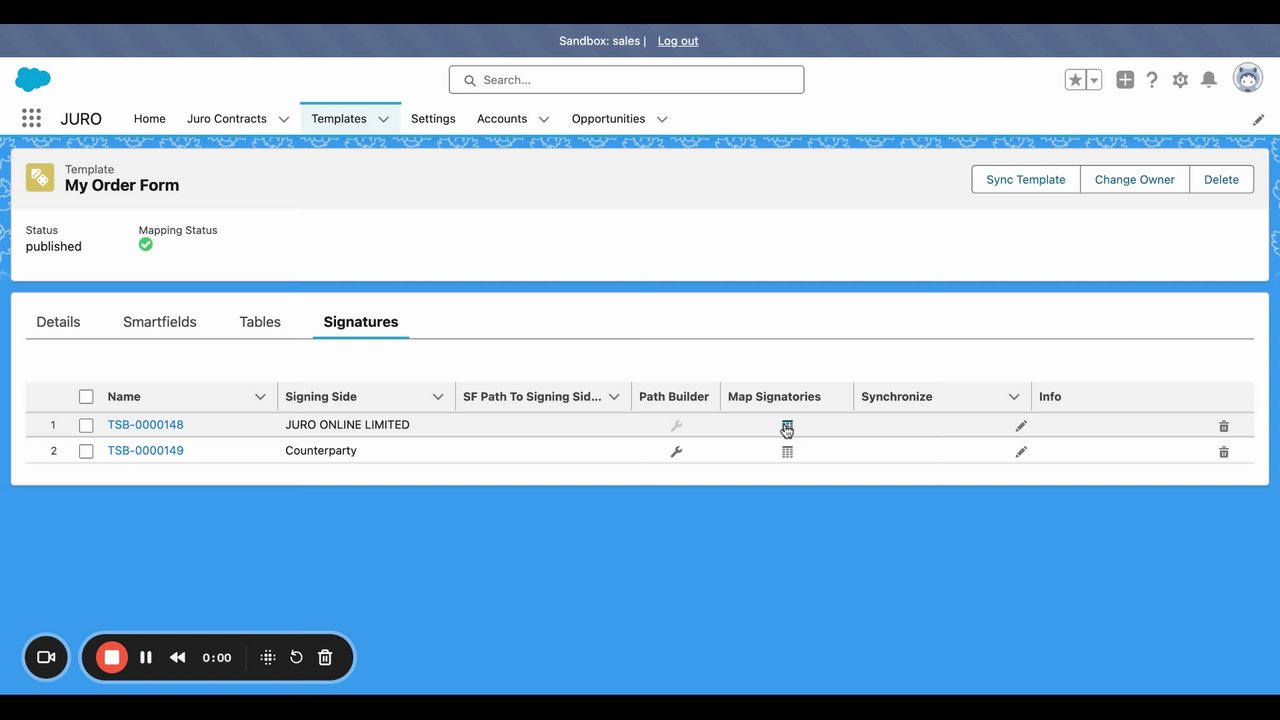Select the TSB-0000148 row checkbox
Image resolution: width=1280 pixels, height=720 pixels.
click(x=86, y=425)
